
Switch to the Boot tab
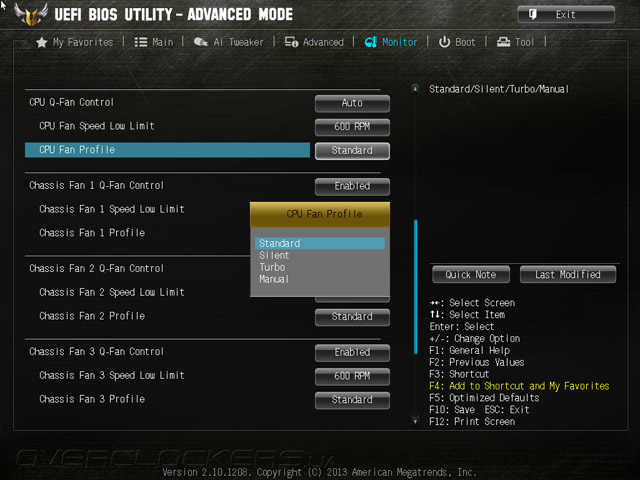pos(457,42)
